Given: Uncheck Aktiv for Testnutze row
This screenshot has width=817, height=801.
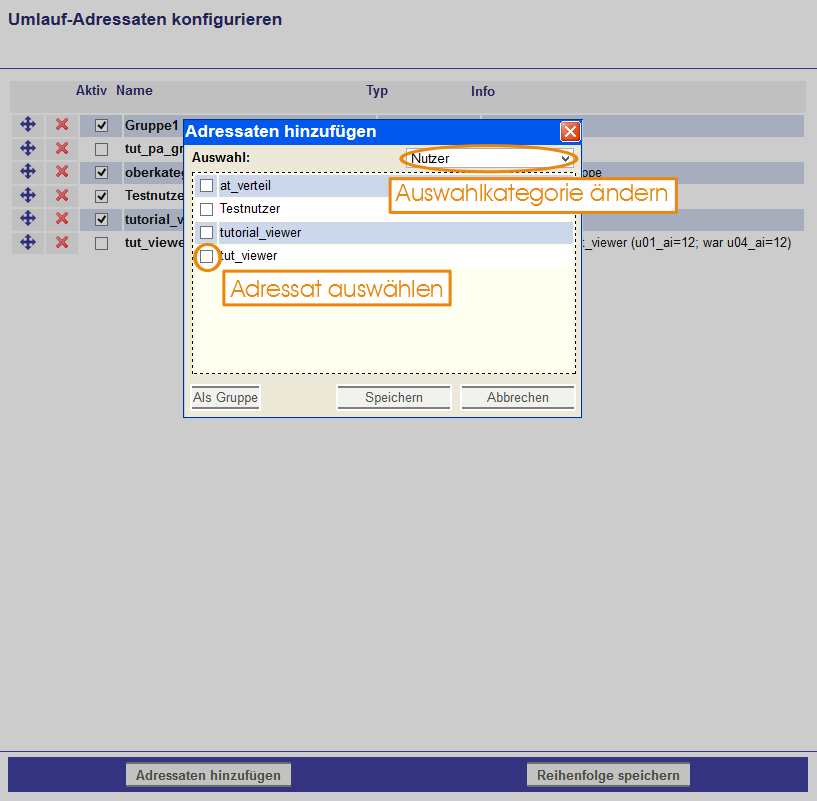Looking at the screenshot, I should point(102,196).
